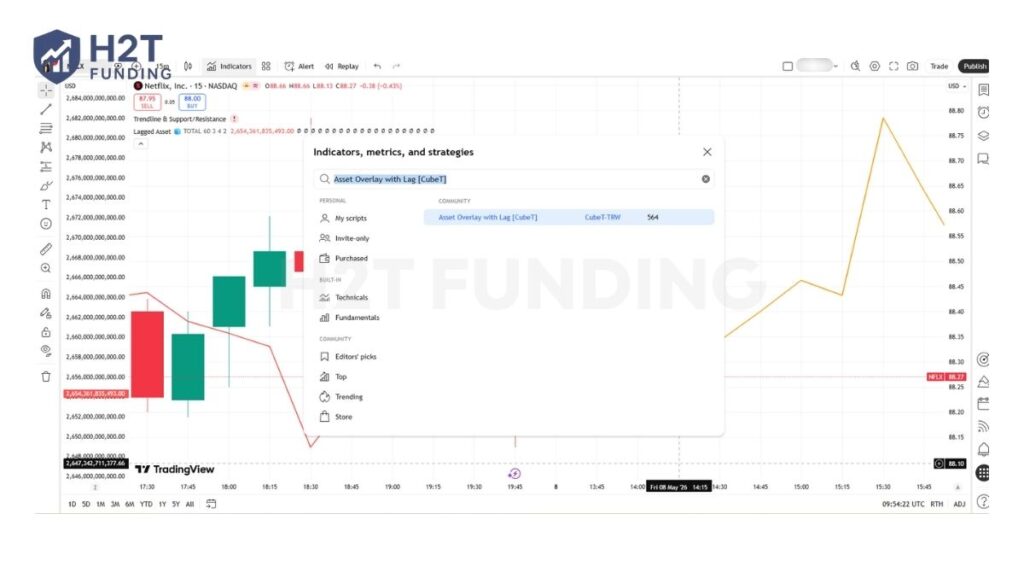Open the alerts clock panel icon
The width and height of the screenshot is (1024, 572).
tap(983, 112)
